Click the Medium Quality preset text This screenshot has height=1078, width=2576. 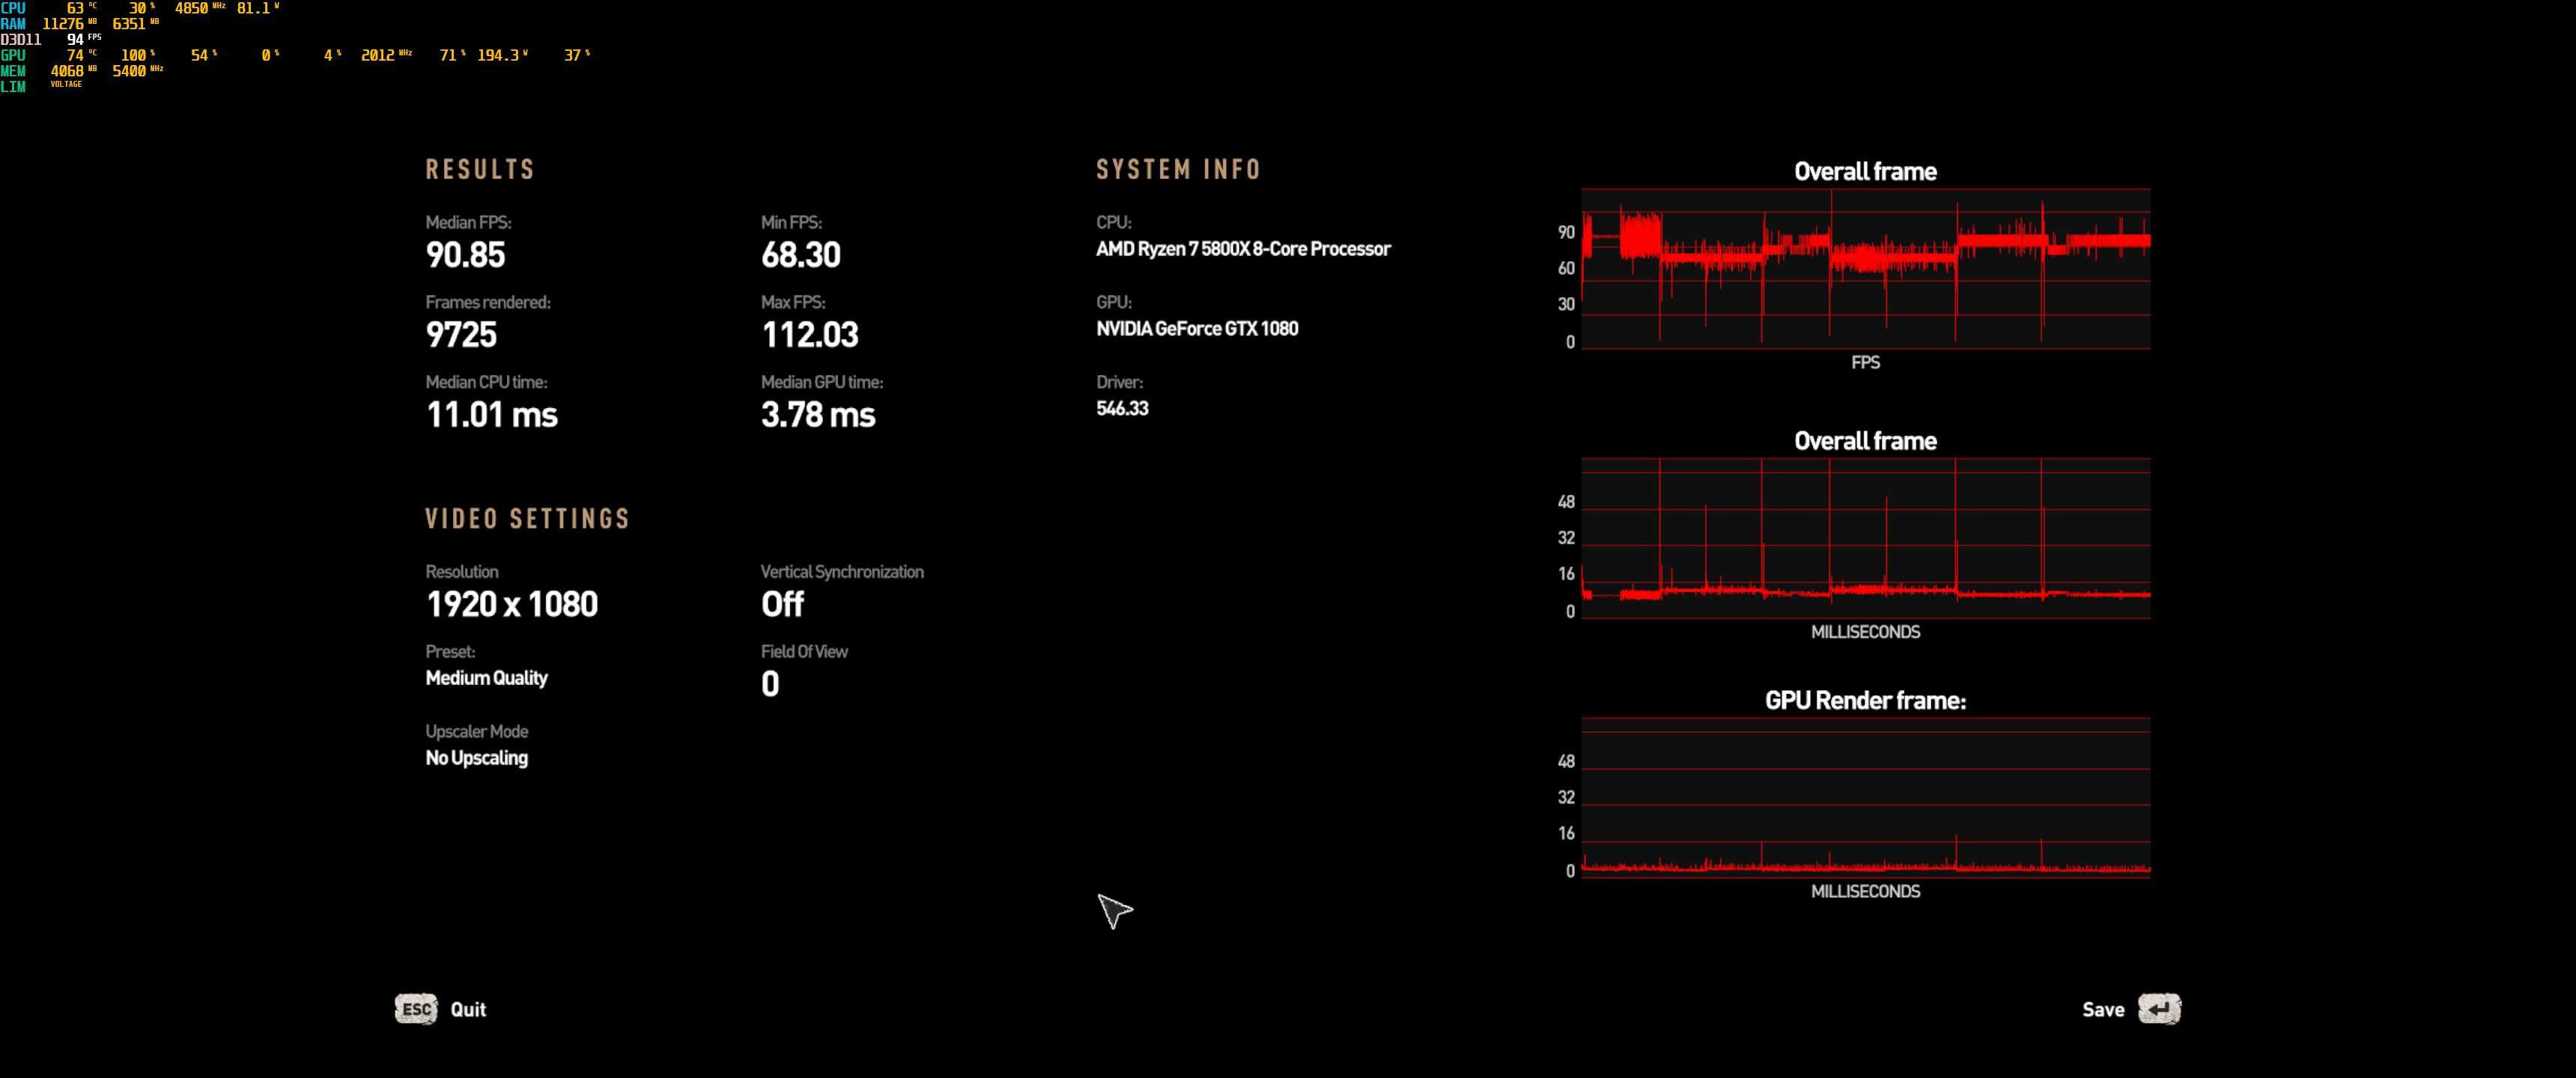click(x=486, y=678)
